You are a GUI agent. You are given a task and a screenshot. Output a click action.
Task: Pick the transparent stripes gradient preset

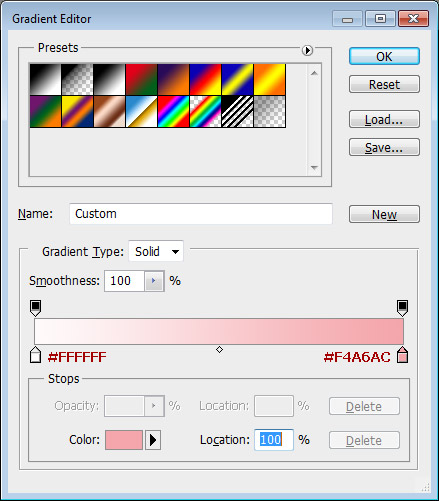point(237,111)
